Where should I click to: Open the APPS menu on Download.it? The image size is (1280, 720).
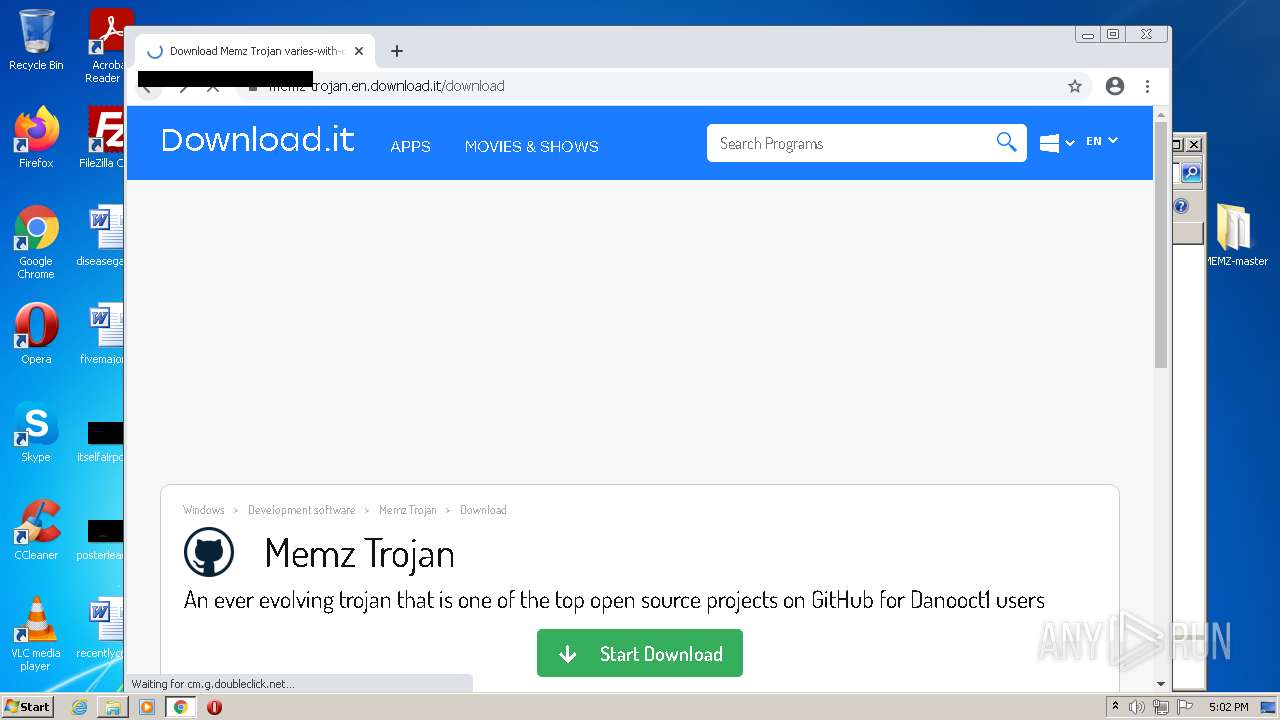point(410,146)
